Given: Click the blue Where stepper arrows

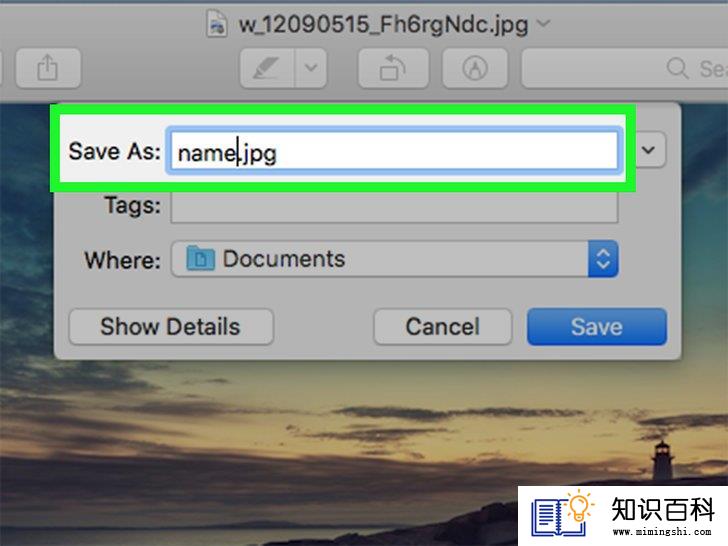Looking at the screenshot, I should click(603, 259).
